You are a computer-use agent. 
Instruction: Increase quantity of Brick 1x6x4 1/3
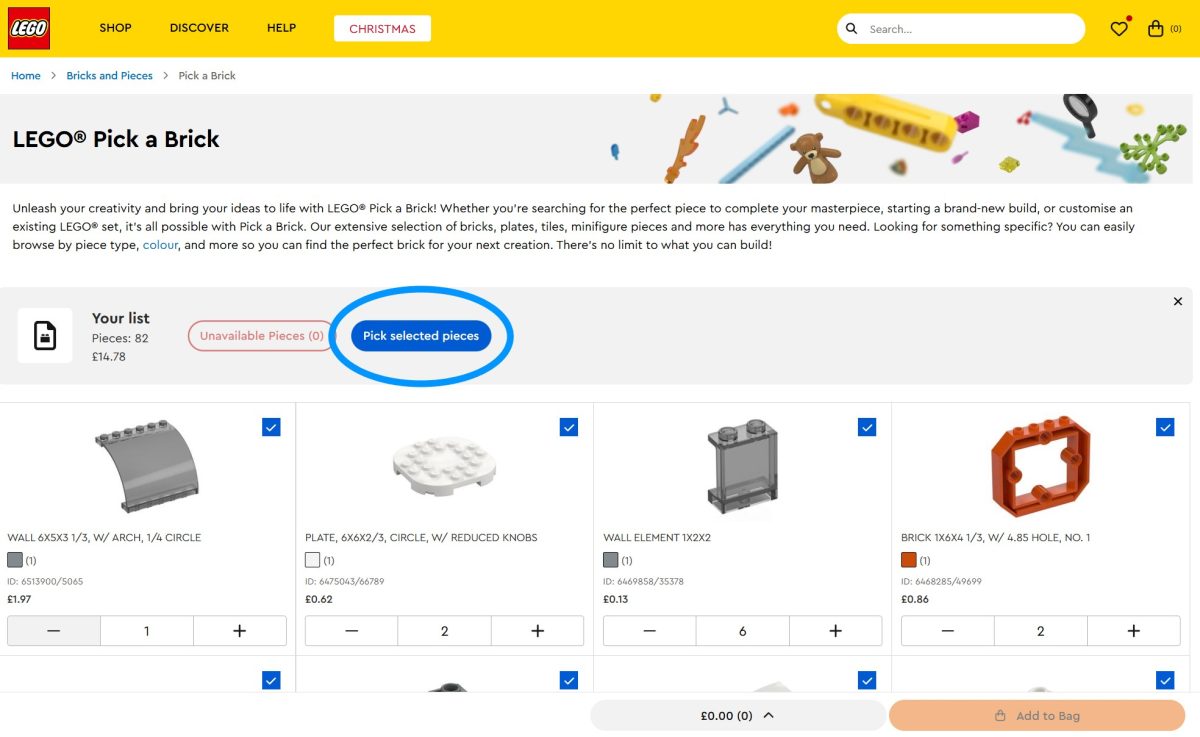[x=1134, y=631]
